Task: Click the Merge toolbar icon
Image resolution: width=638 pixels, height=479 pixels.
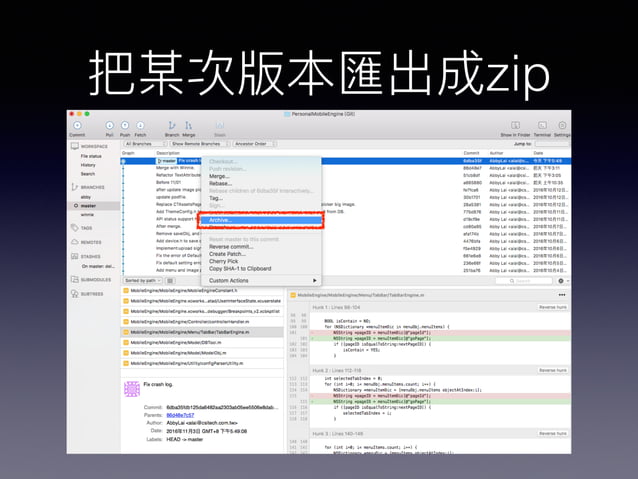Action: click(188, 125)
